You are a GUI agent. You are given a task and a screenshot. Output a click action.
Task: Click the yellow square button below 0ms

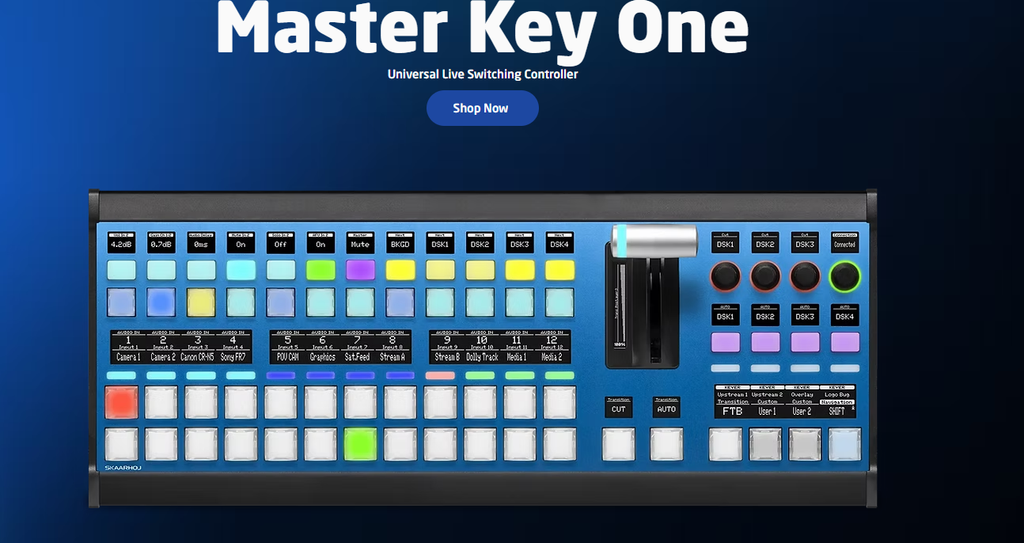click(x=201, y=303)
